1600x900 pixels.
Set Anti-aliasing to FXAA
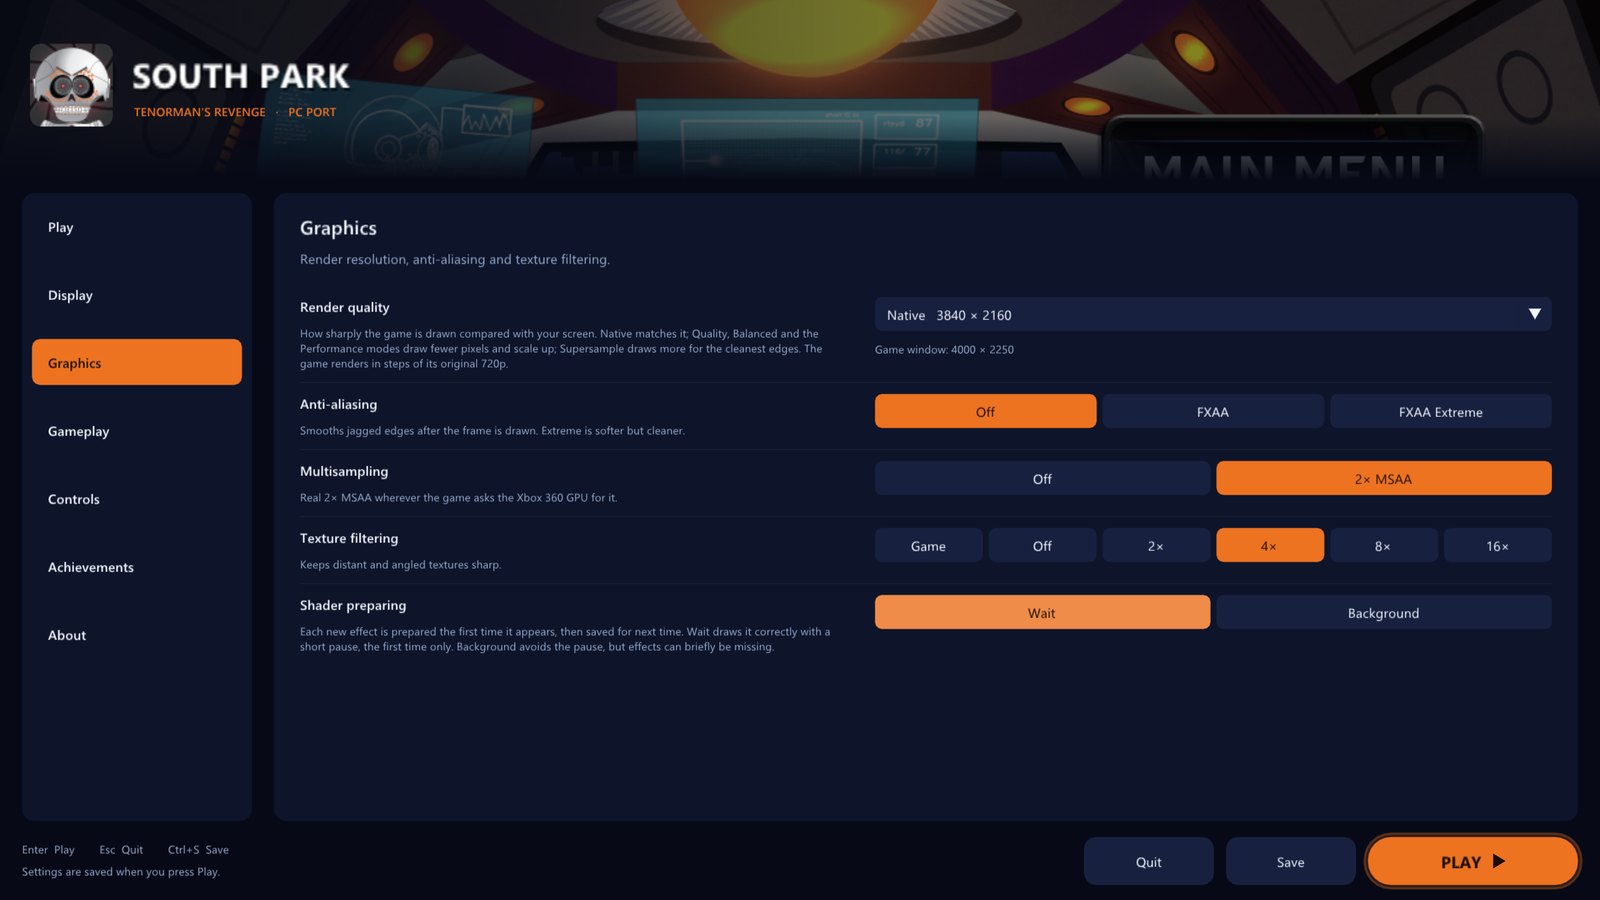coord(1213,411)
